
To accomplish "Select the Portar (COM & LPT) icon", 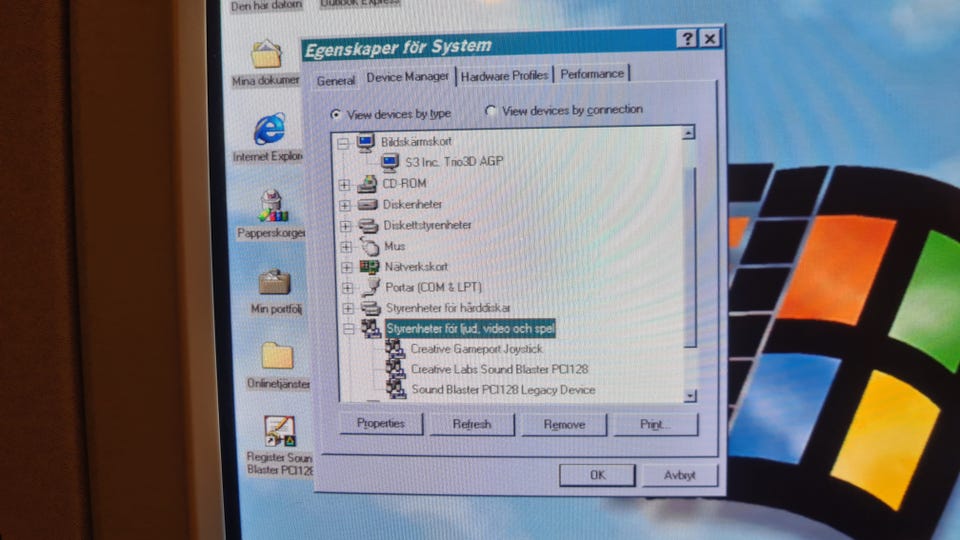I will 370,287.
